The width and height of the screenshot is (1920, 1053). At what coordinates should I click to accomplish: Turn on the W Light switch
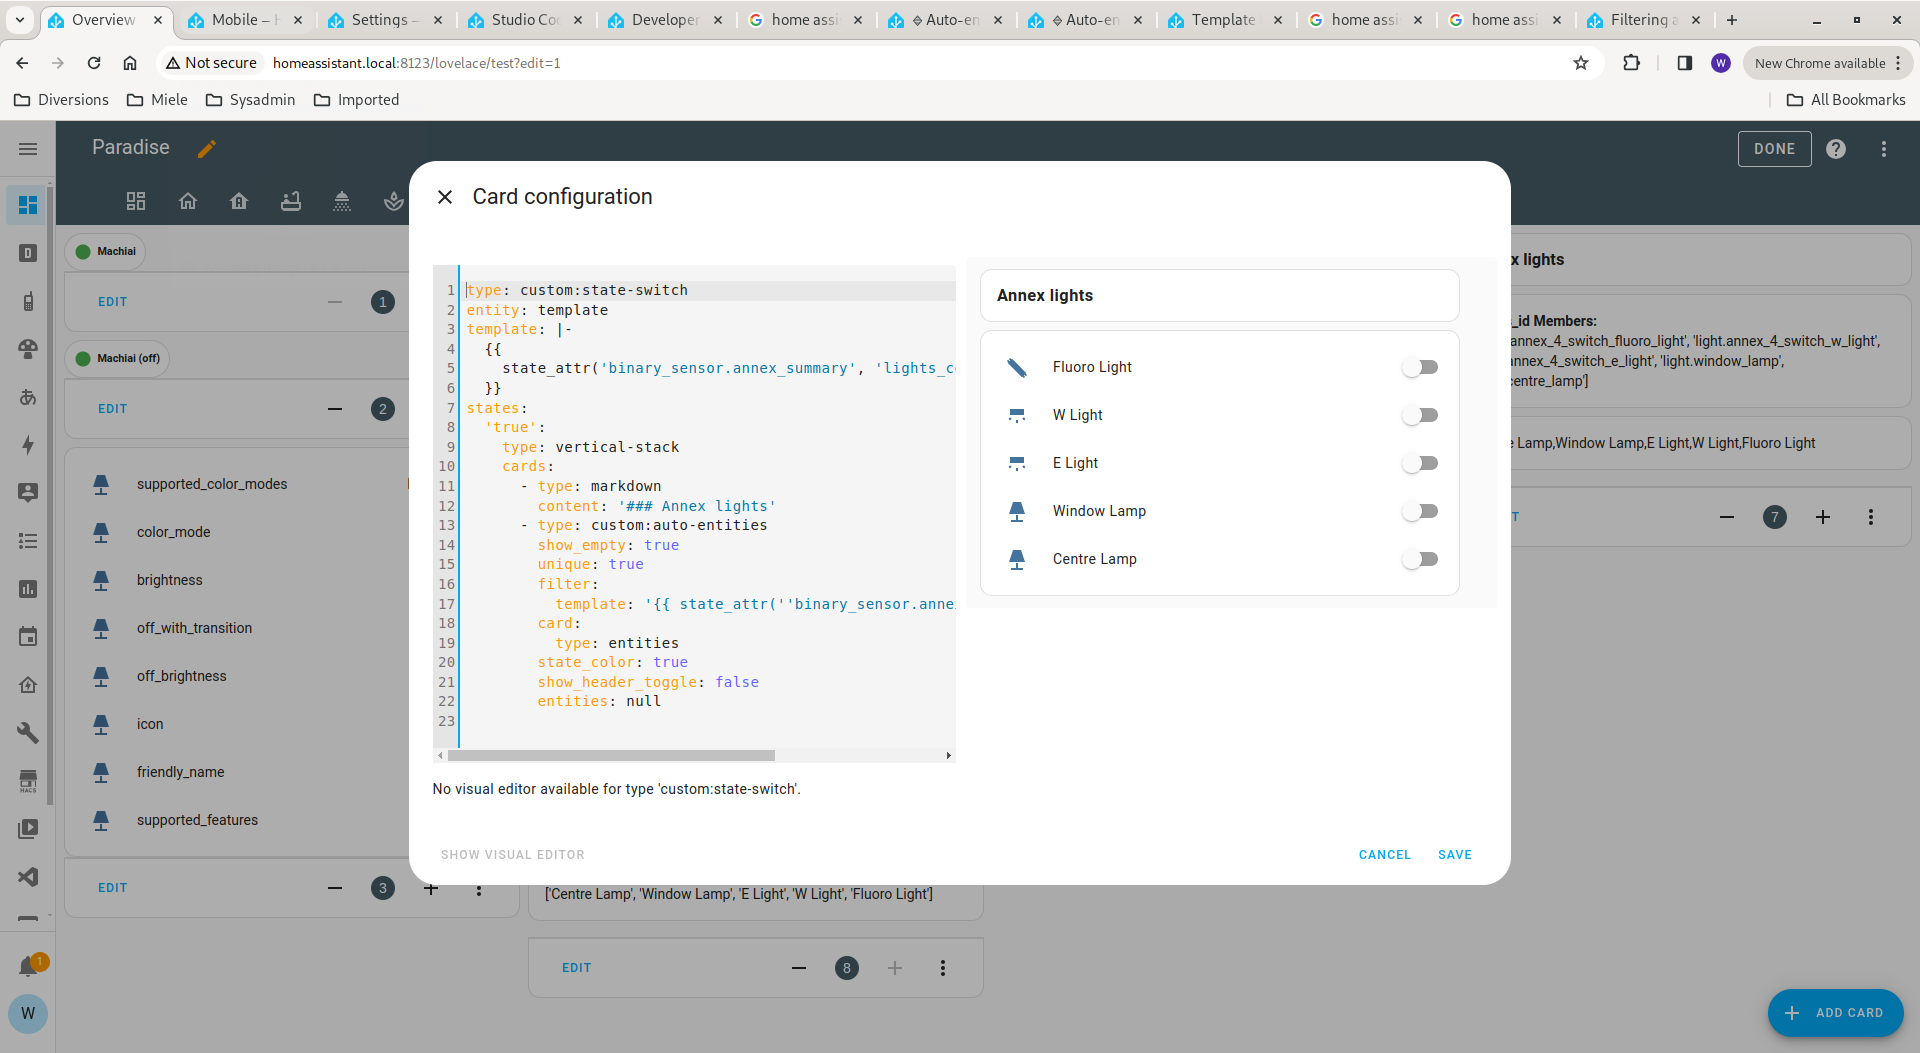click(1419, 415)
